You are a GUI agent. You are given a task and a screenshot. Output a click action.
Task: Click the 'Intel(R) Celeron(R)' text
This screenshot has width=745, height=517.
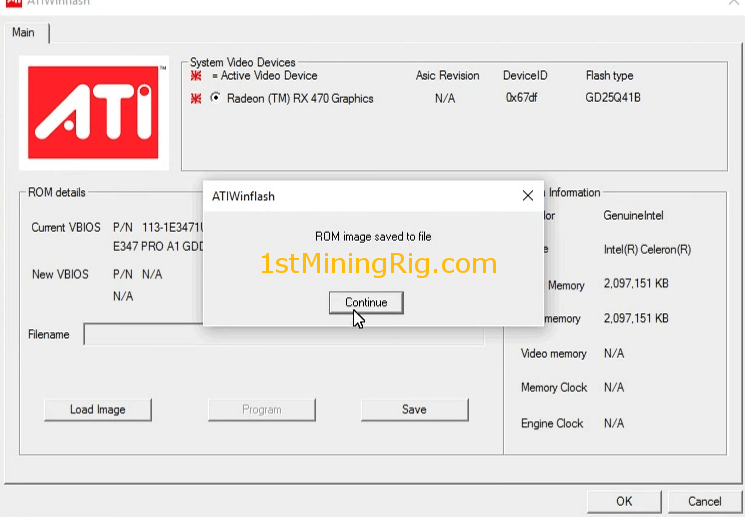point(647,249)
